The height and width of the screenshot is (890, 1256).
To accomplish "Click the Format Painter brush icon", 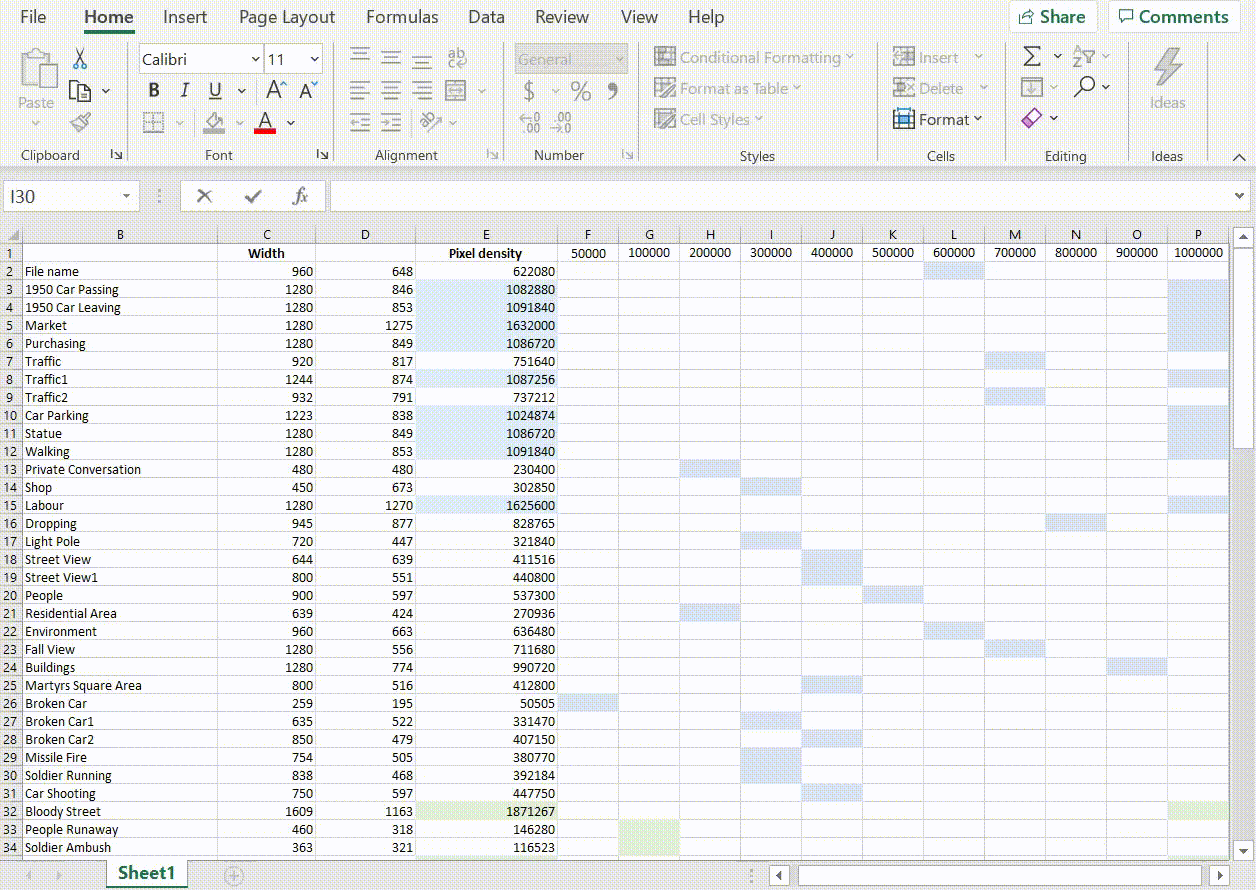I will coord(81,122).
